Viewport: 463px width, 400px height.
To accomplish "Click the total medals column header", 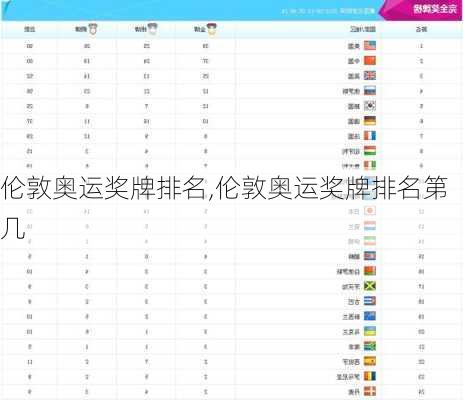I will pos(30,29).
